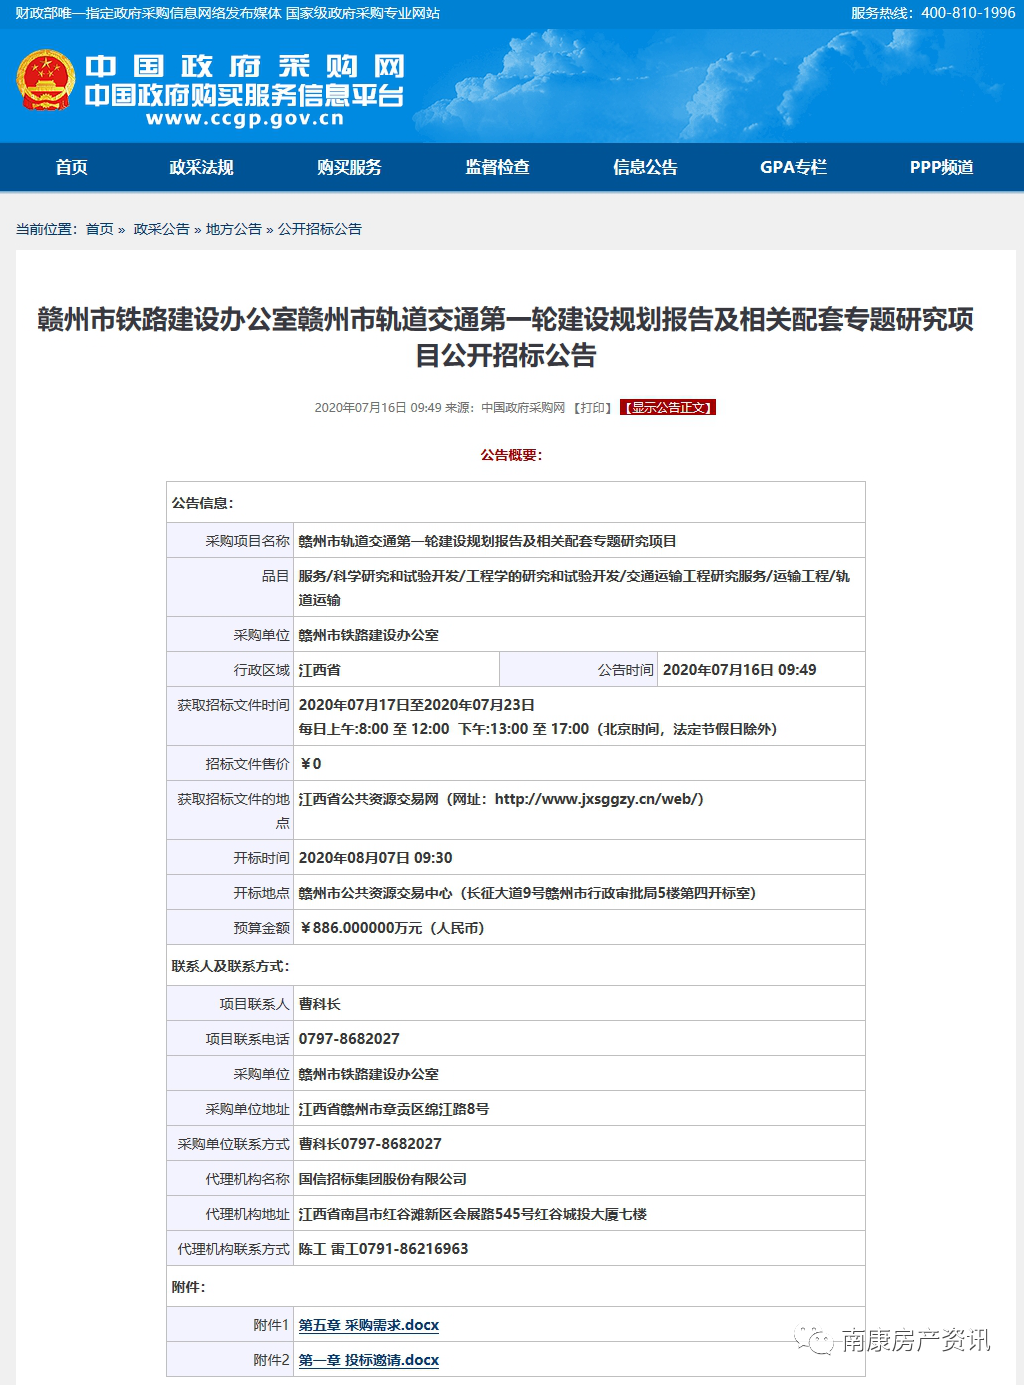Click the red 显示公告正文 button

pyautogui.click(x=668, y=408)
